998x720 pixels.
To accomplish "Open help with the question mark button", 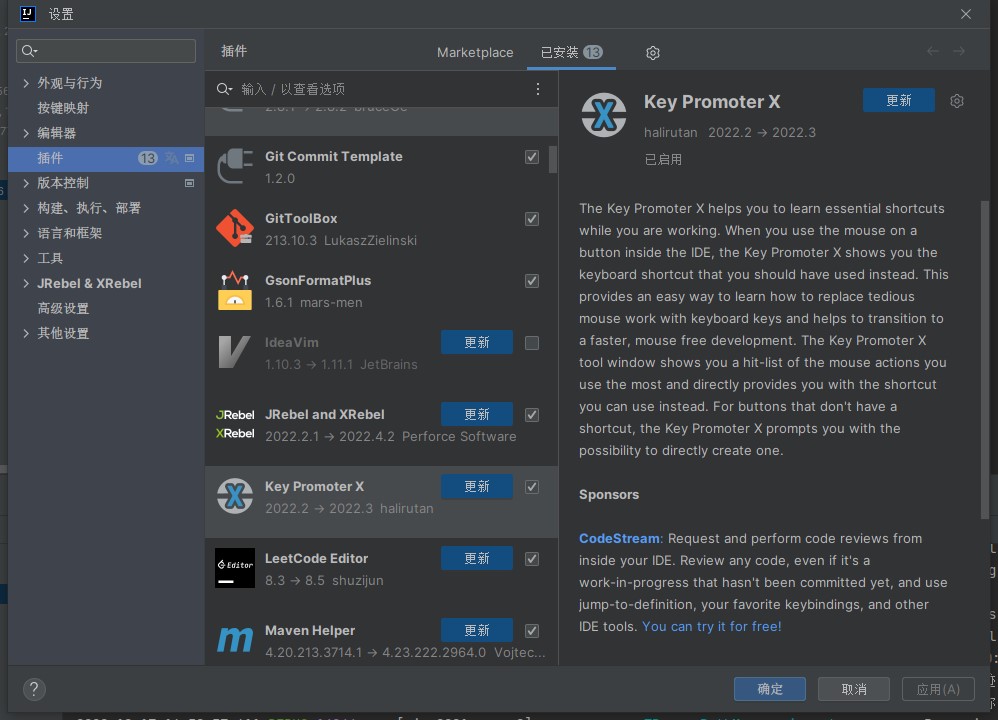I will pyautogui.click(x=34, y=689).
